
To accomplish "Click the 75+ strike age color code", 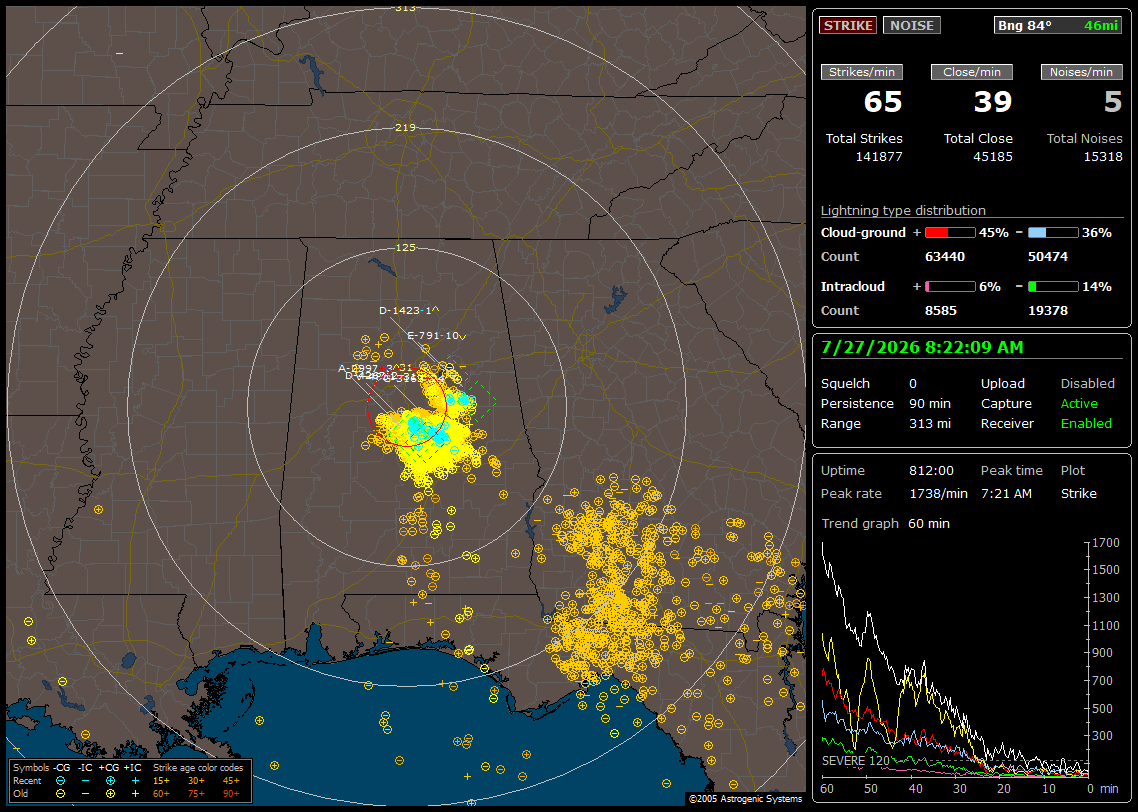I will (x=196, y=794).
